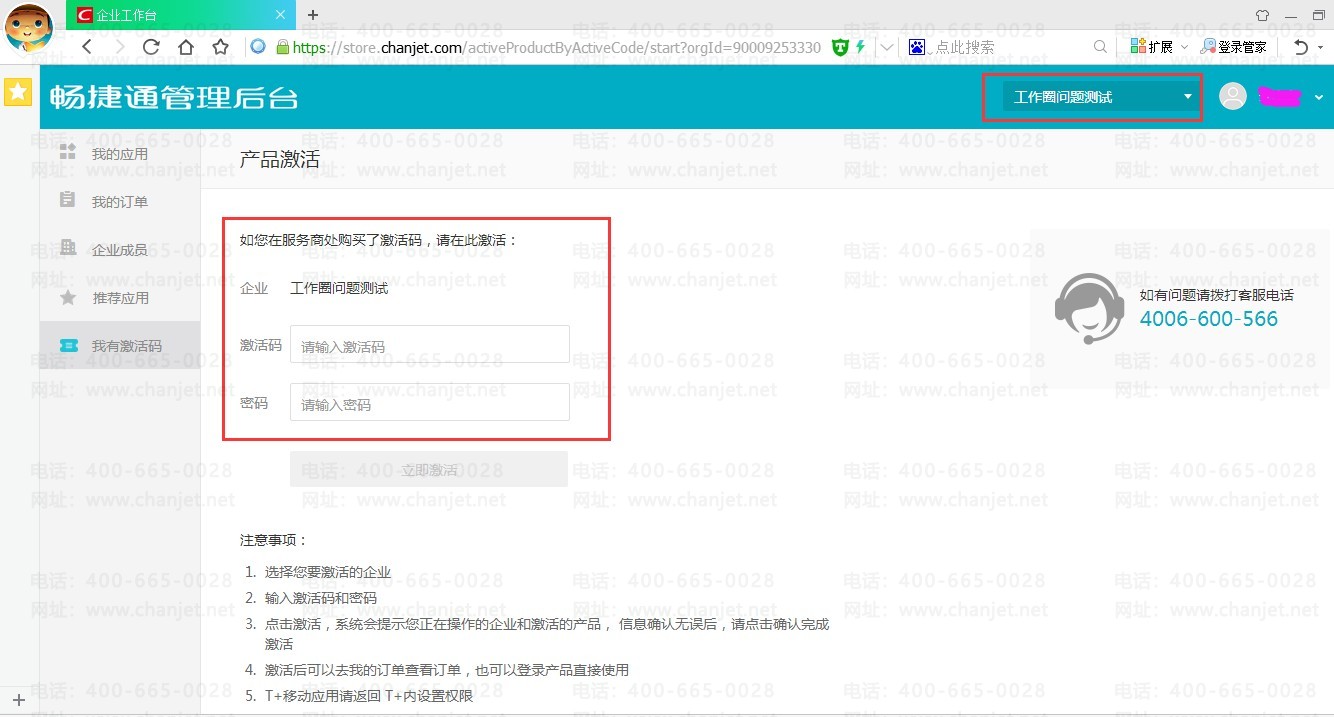Go to browser home icon
Image resolution: width=1334 pixels, height=717 pixels.
(186, 47)
